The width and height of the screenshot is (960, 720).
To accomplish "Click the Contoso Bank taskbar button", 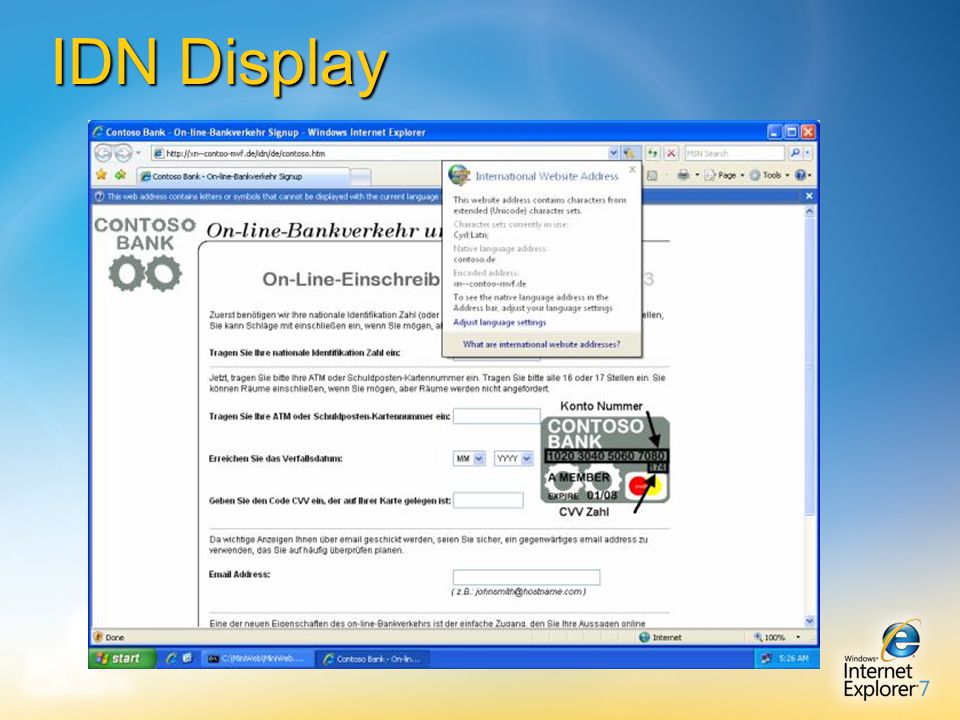I will 373,659.
